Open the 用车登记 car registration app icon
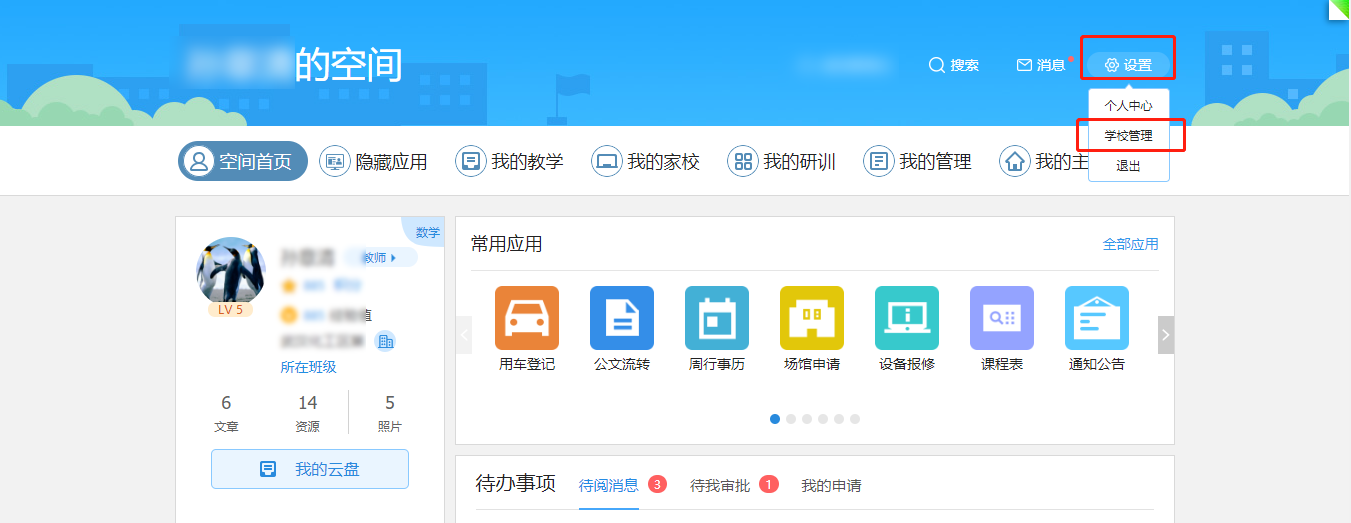1351x523 pixels. [527, 318]
